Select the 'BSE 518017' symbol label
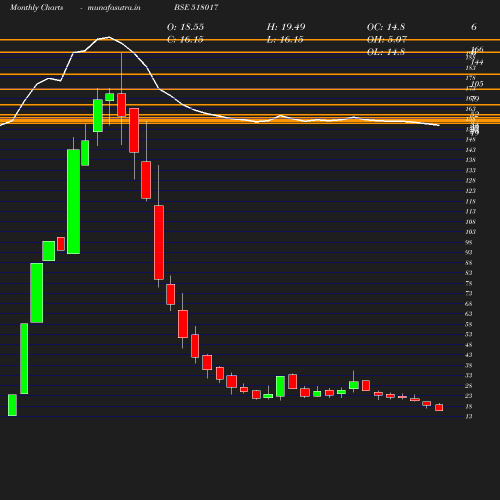Screen dimensions: 500x500 [196, 7]
